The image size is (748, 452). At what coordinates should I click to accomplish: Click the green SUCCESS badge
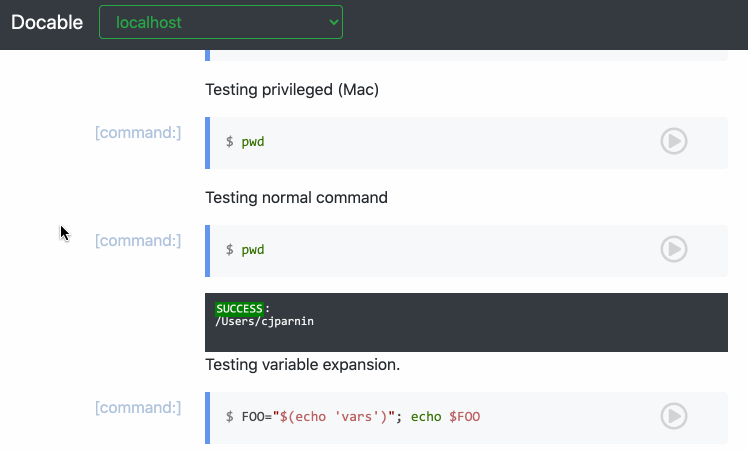click(x=240, y=308)
